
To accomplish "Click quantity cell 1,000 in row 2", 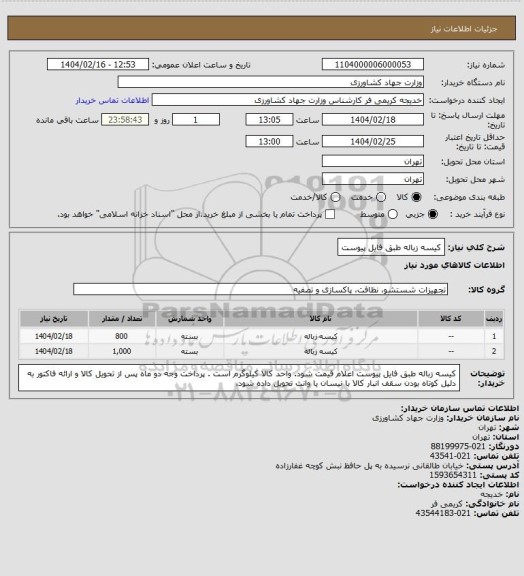I will tap(122, 351).
